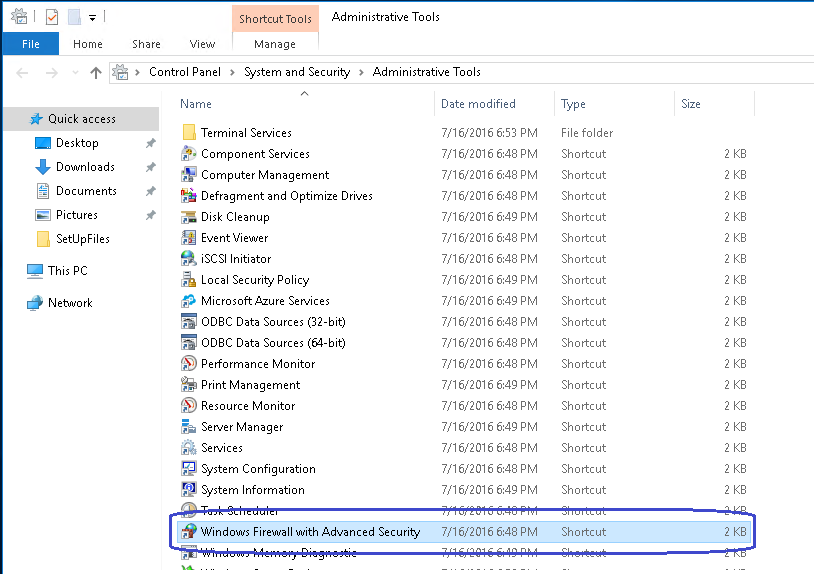Open the recent locations dropdown arrow

[75, 73]
